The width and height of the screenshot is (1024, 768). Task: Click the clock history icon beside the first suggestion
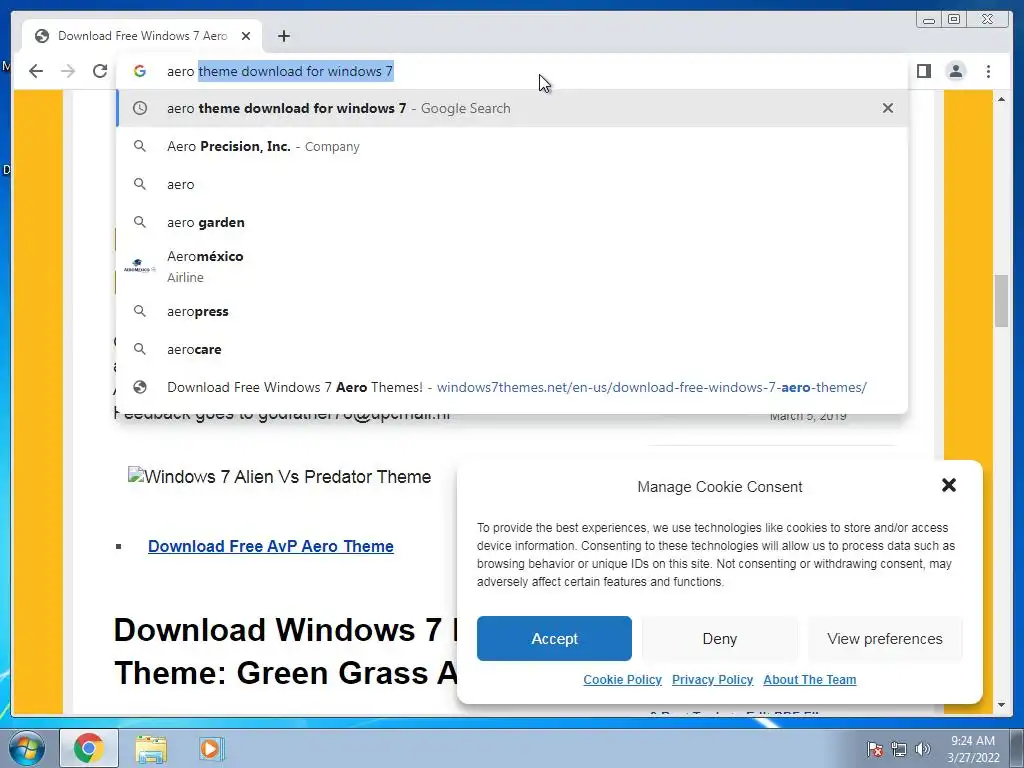tap(140, 108)
